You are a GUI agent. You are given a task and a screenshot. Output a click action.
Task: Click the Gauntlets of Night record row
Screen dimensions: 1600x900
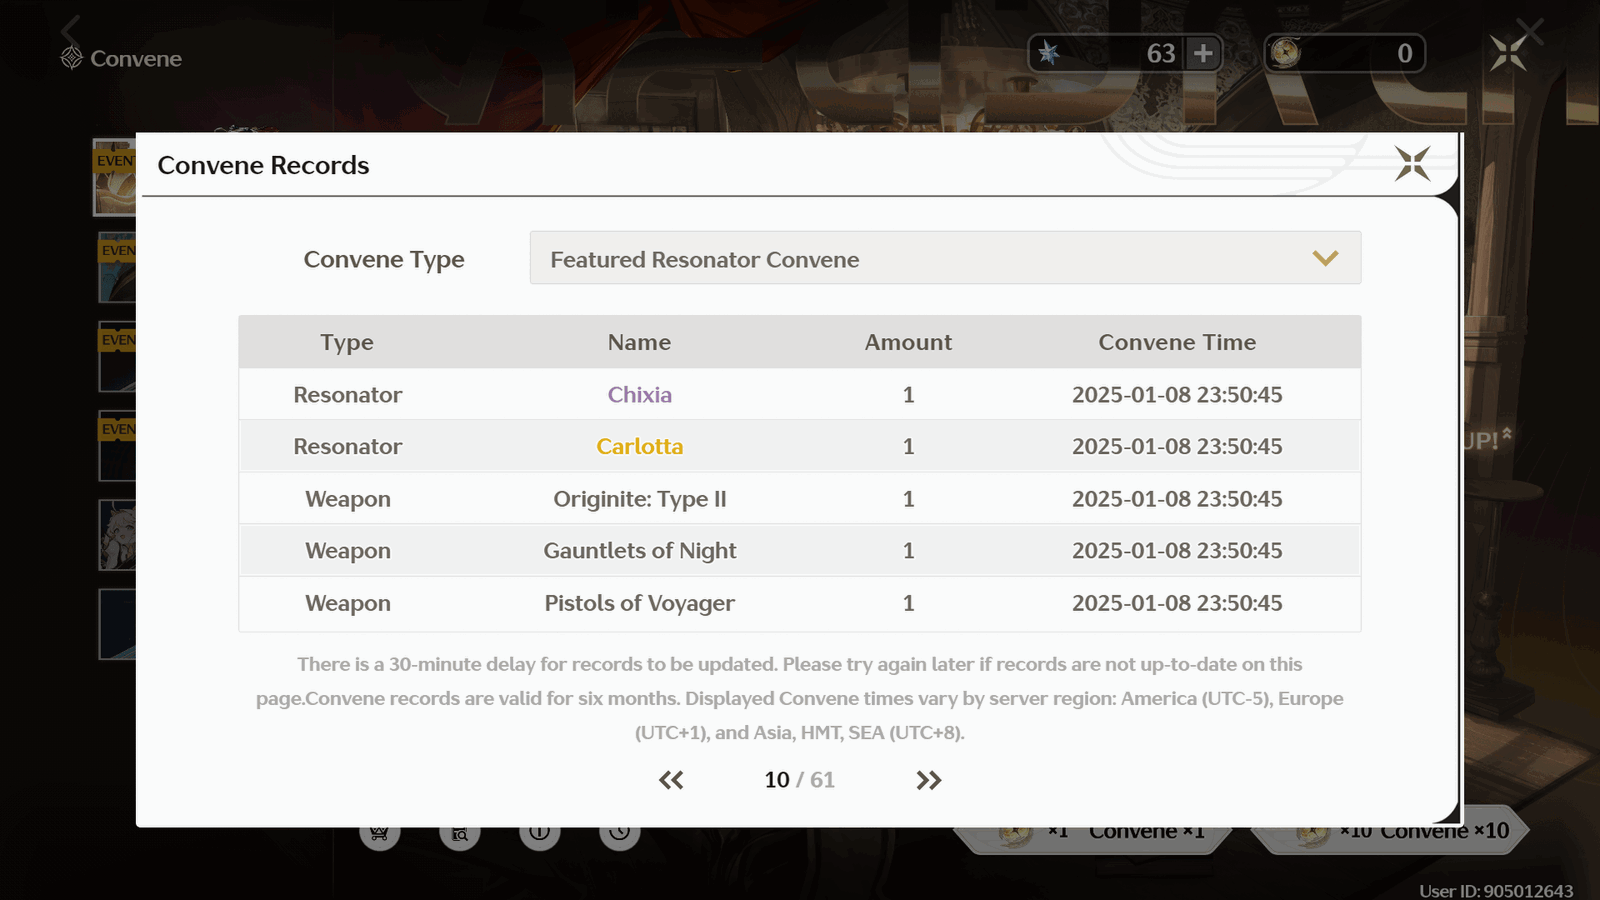point(800,551)
